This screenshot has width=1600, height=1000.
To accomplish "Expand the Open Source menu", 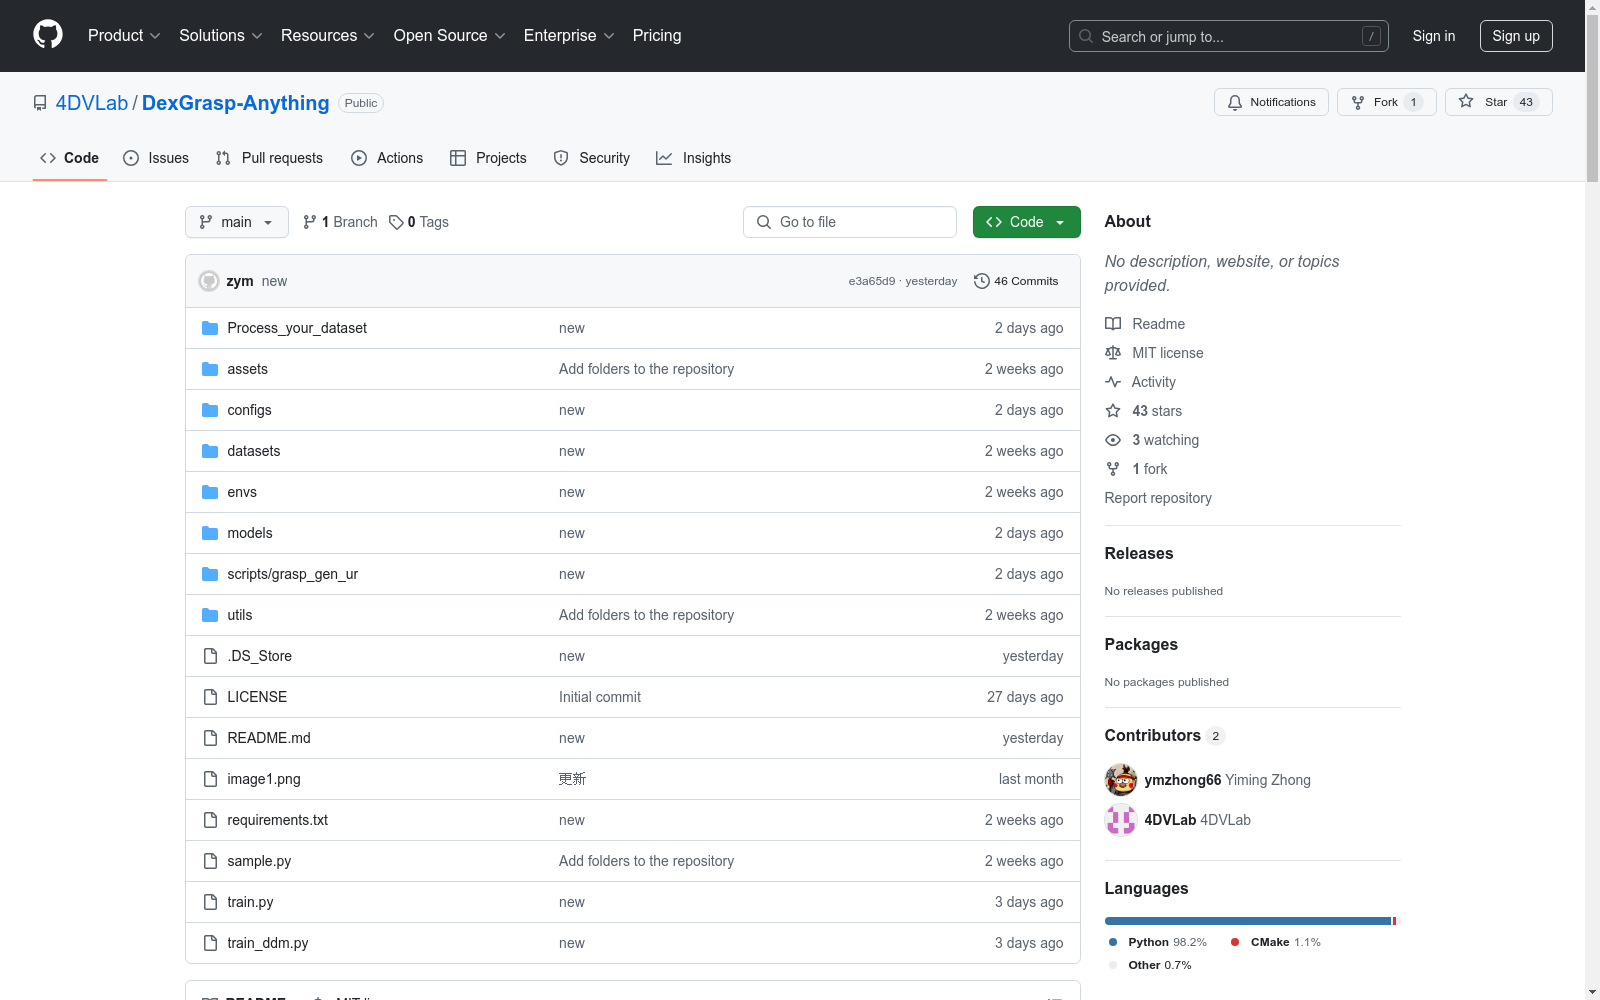I will coord(450,35).
